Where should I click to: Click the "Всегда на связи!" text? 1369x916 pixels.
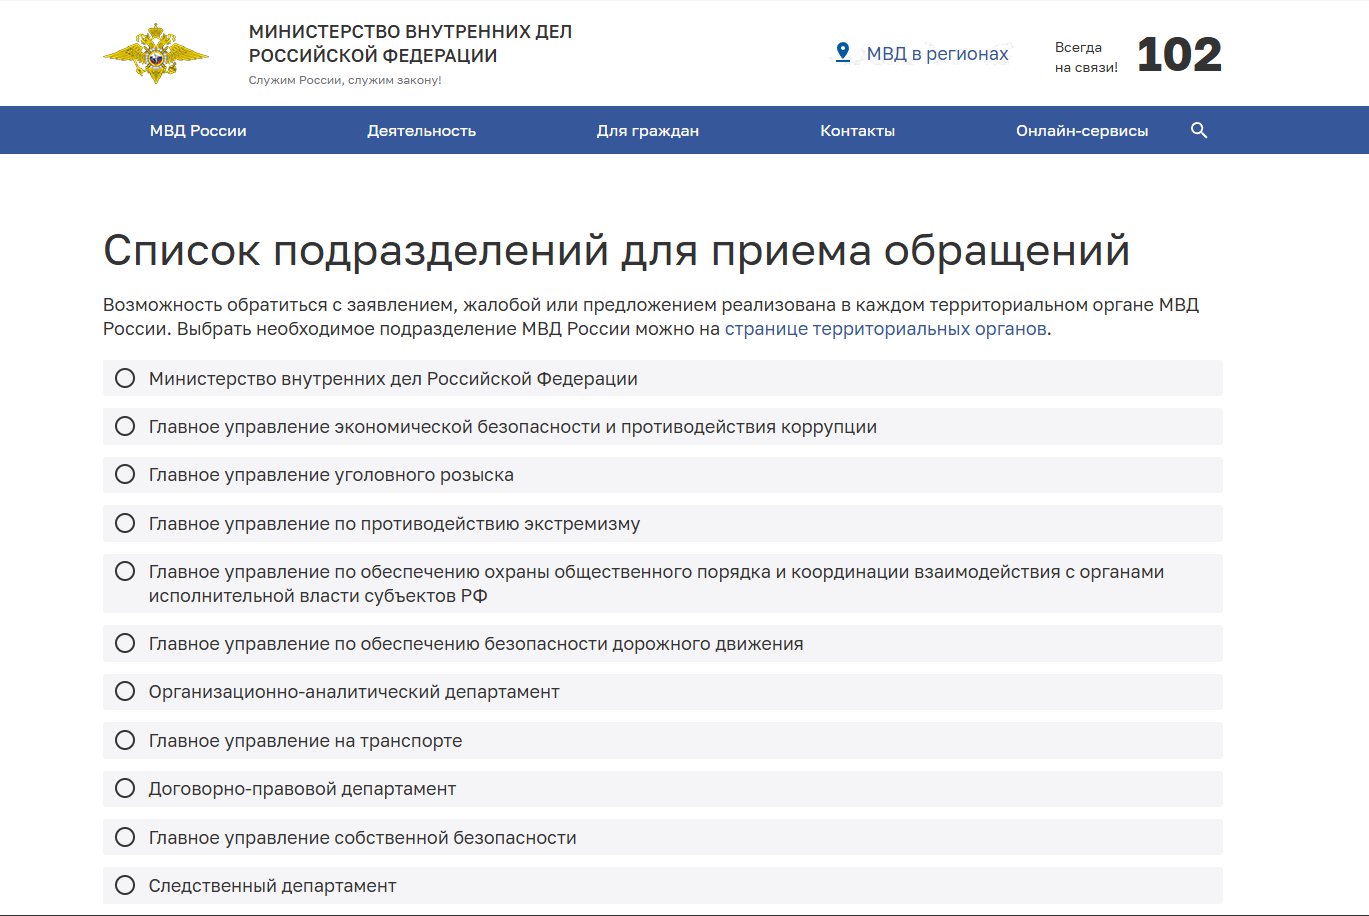[1086, 57]
